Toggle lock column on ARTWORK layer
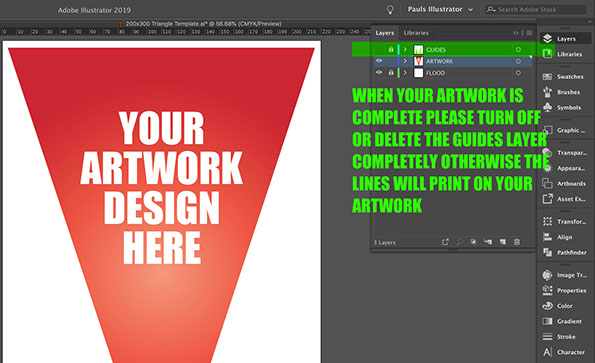The width and height of the screenshot is (595, 363). (391, 61)
